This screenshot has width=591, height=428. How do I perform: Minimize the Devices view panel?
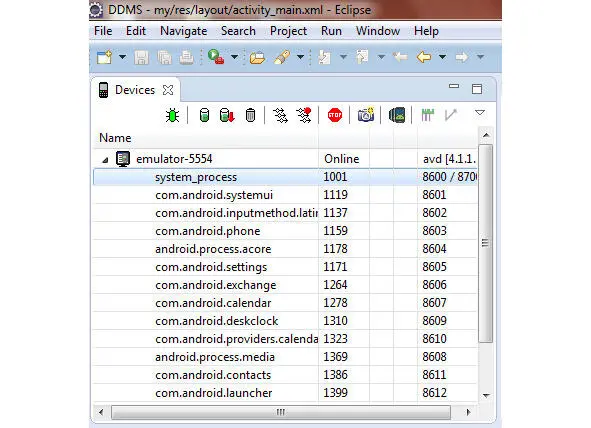454,86
